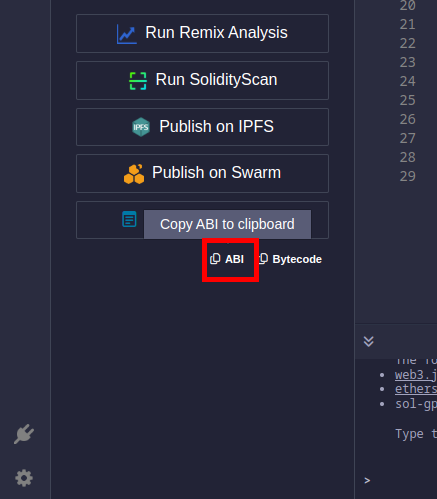Click the Remix Analysis chart icon
This screenshot has width=437, height=499.
[x=127, y=34]
